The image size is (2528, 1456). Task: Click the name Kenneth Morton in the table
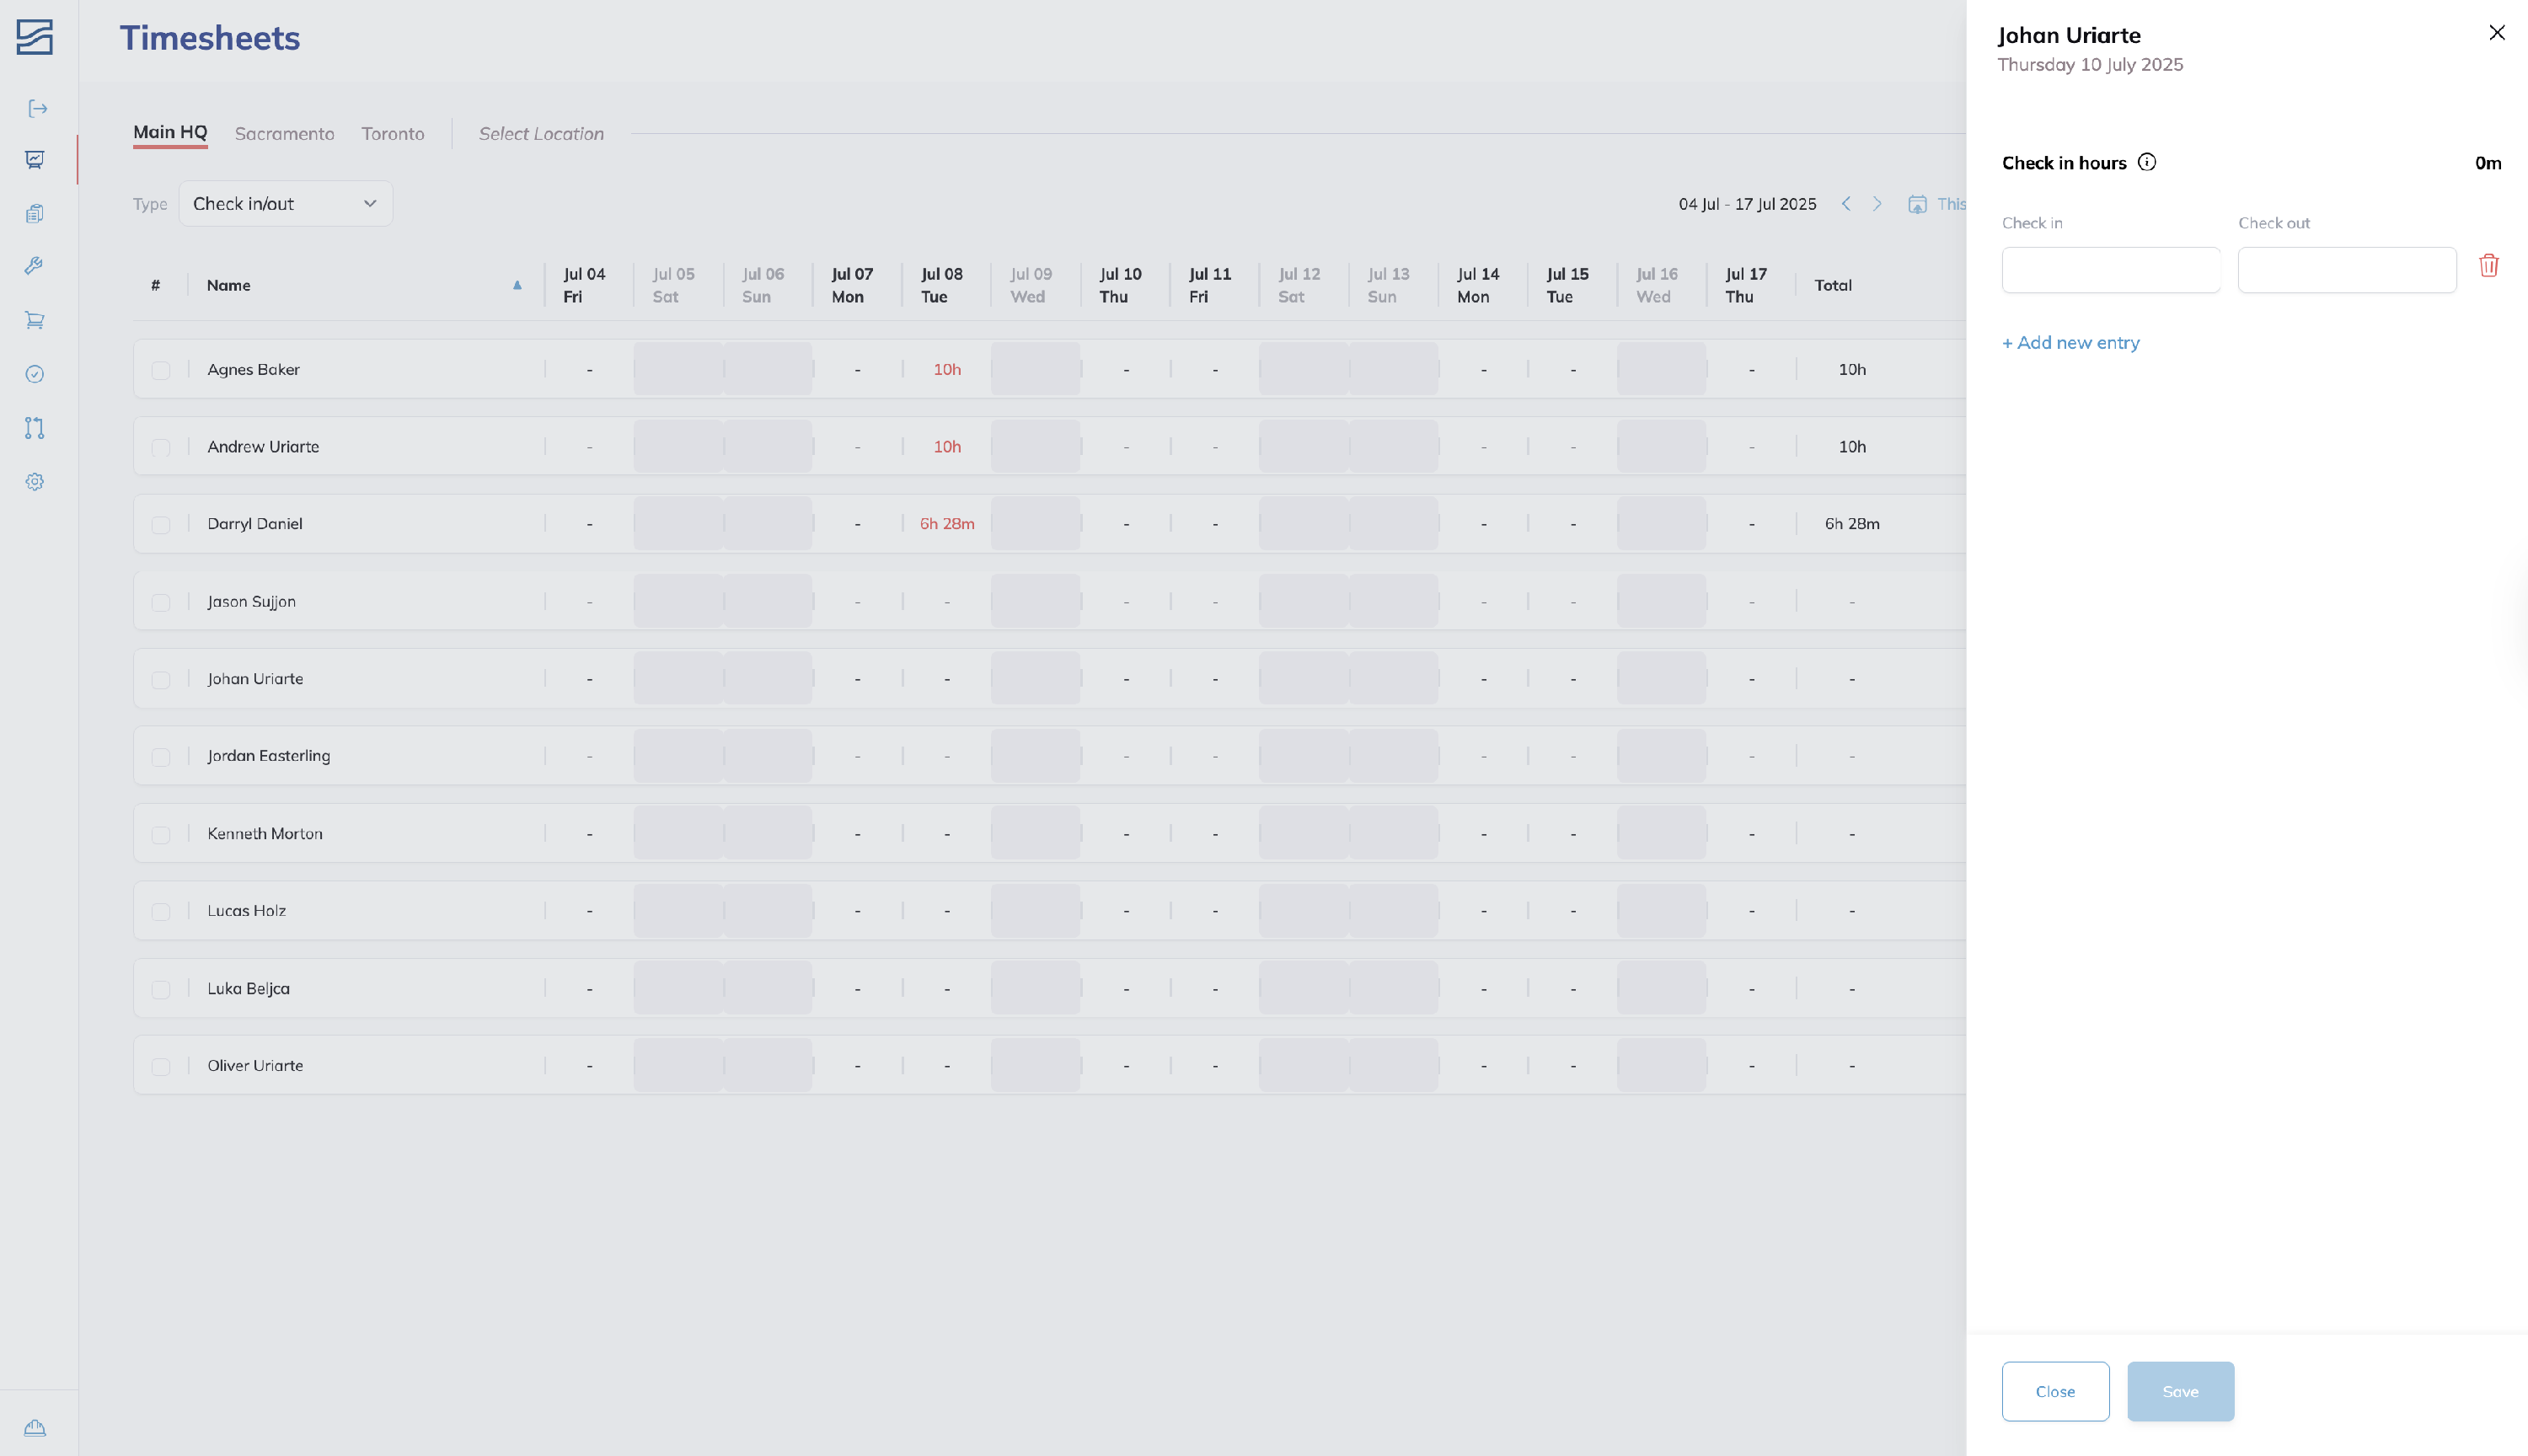(x=265, y=834)
